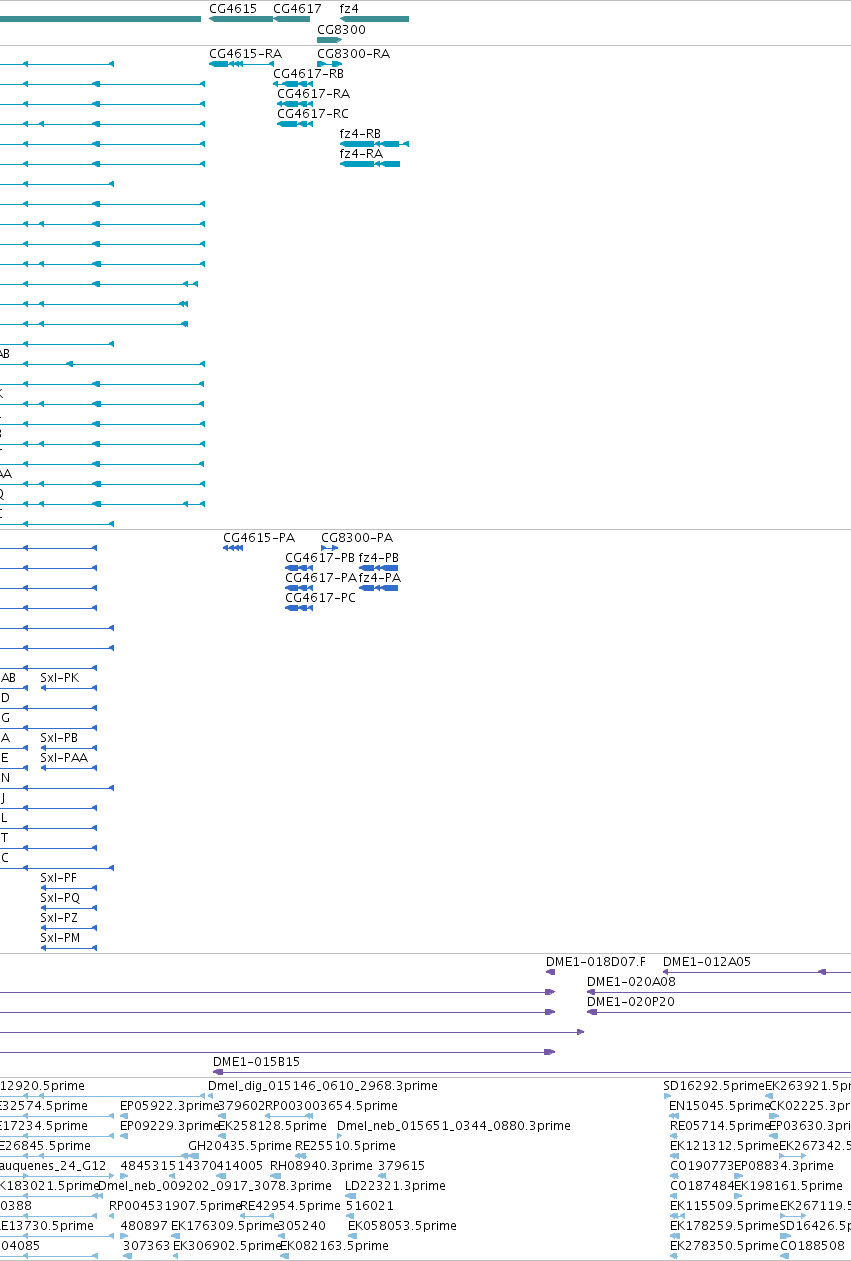Click the CO188508 EST label
Viewport: 851px width, 1261px height.
[x=812, y=1246]
